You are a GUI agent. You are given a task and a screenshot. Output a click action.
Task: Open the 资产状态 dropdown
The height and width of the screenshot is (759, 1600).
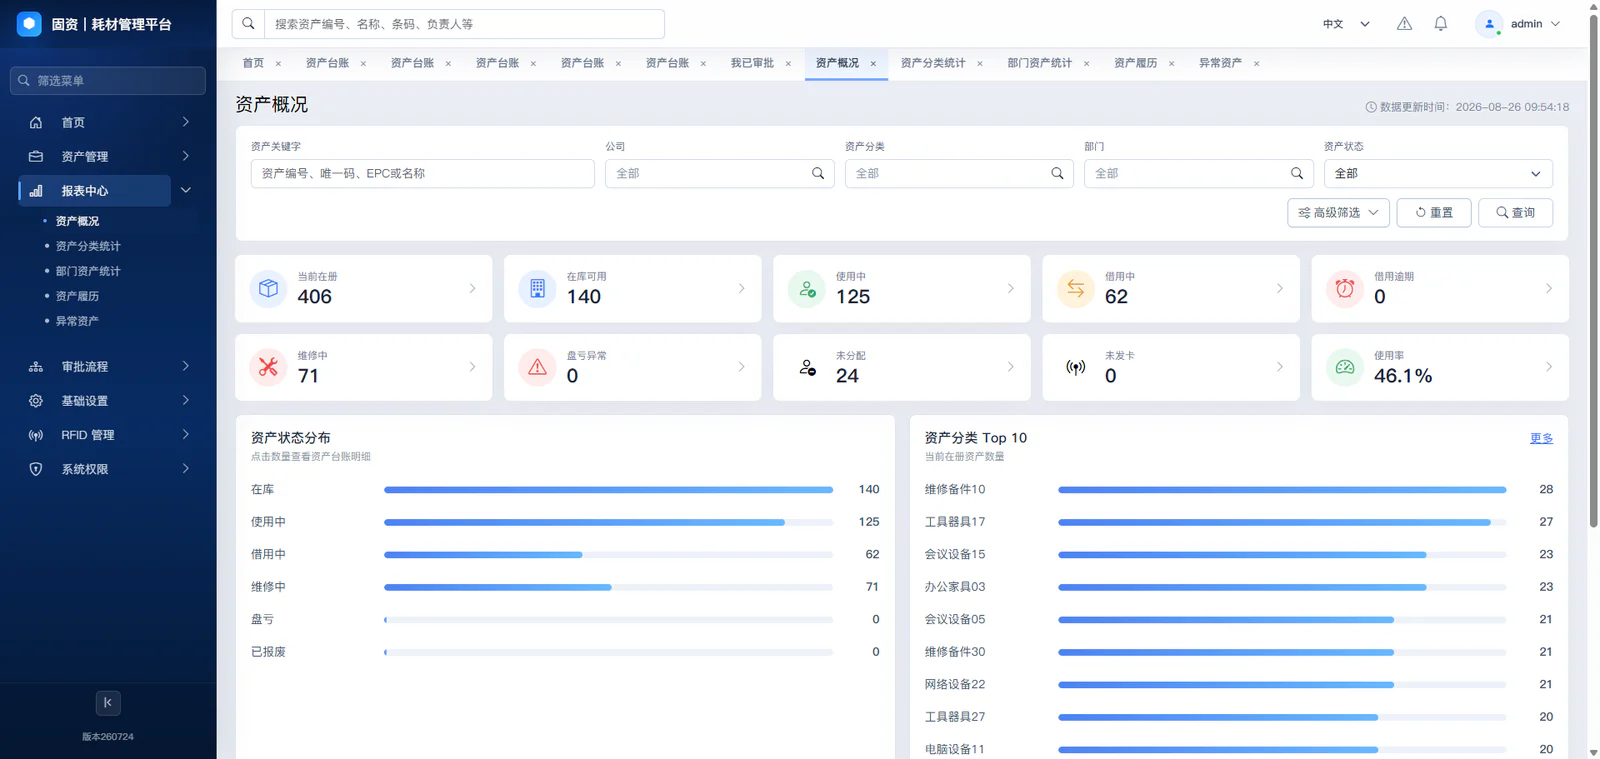coord(1438,173)
